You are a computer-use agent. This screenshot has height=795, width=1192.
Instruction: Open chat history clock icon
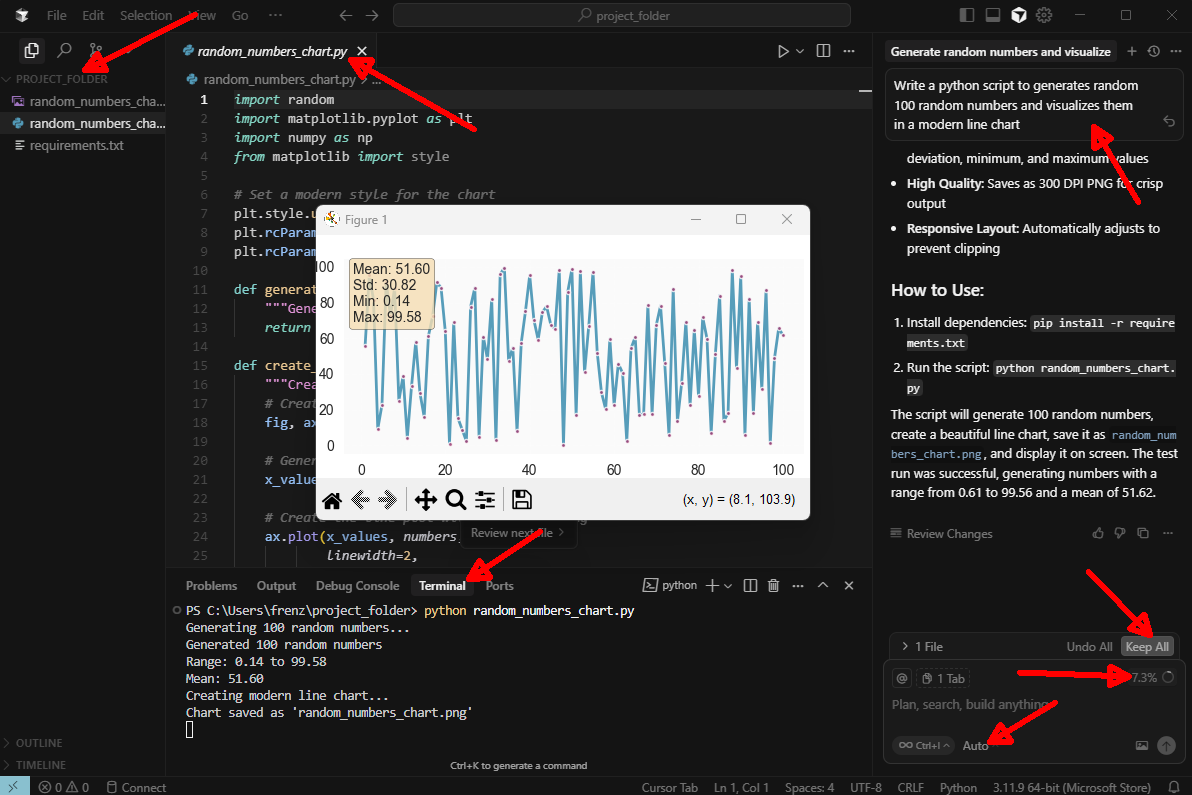click(x=1153, y=51)
